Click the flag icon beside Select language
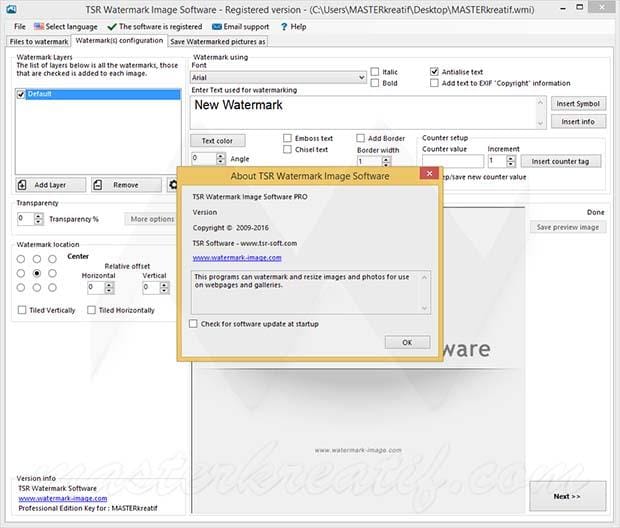 coord(38,26)
